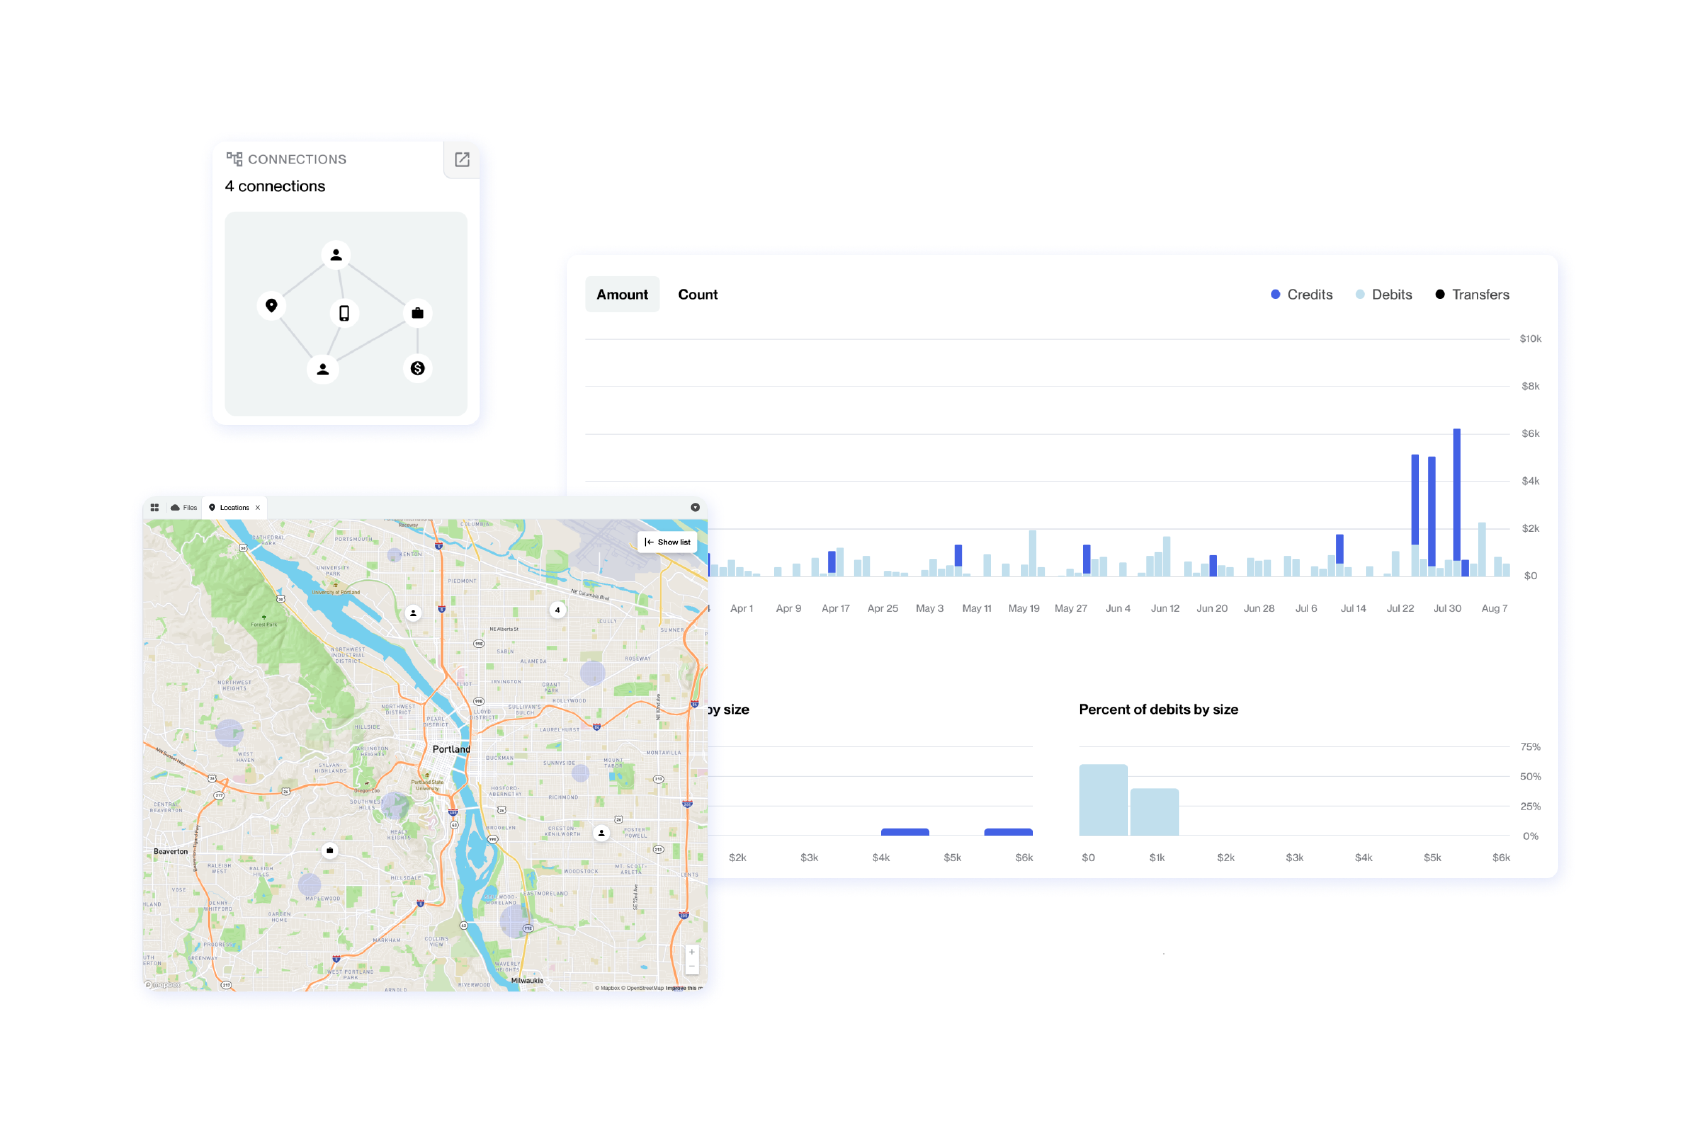Select the bottom person node in the connections graph
The height and width of the screenshot is (1133, 1700).
tap(322, 369)
